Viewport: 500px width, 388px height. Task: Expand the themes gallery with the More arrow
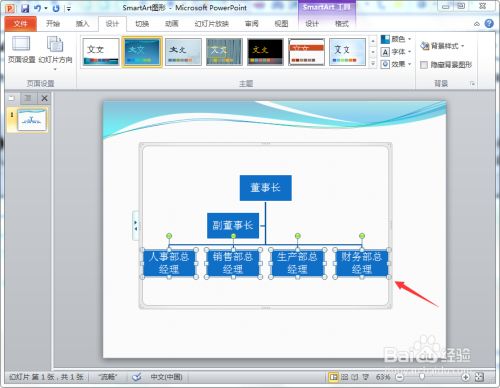click(x=373, y=63)
